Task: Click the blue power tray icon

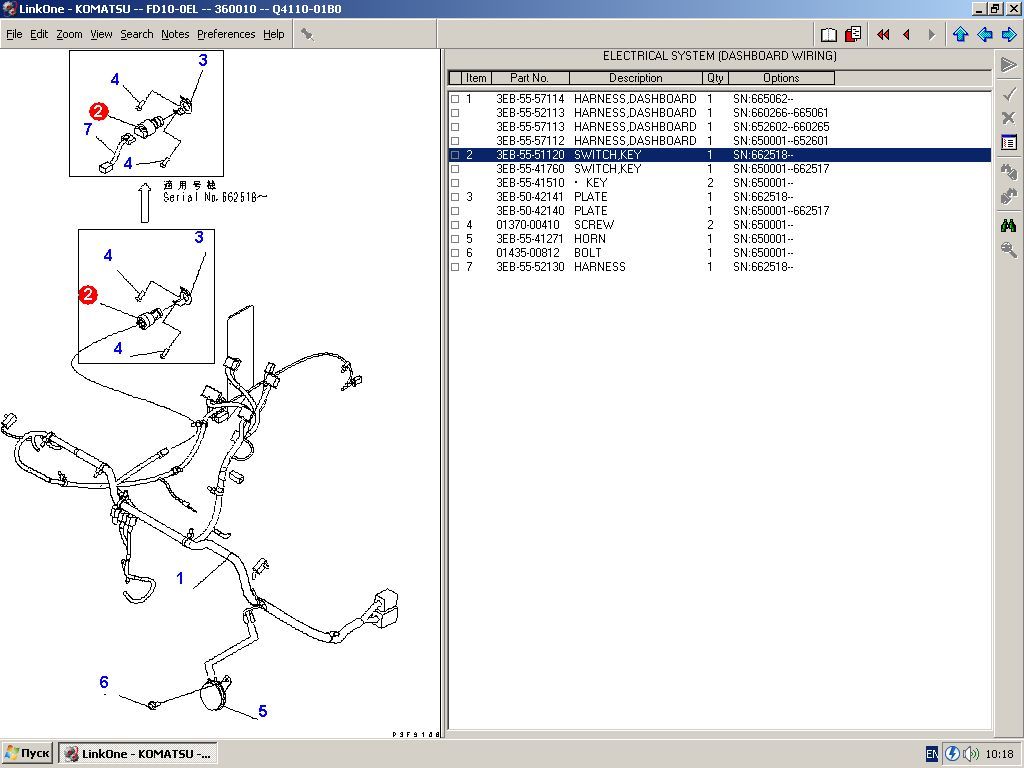Action: pos(952,754)
